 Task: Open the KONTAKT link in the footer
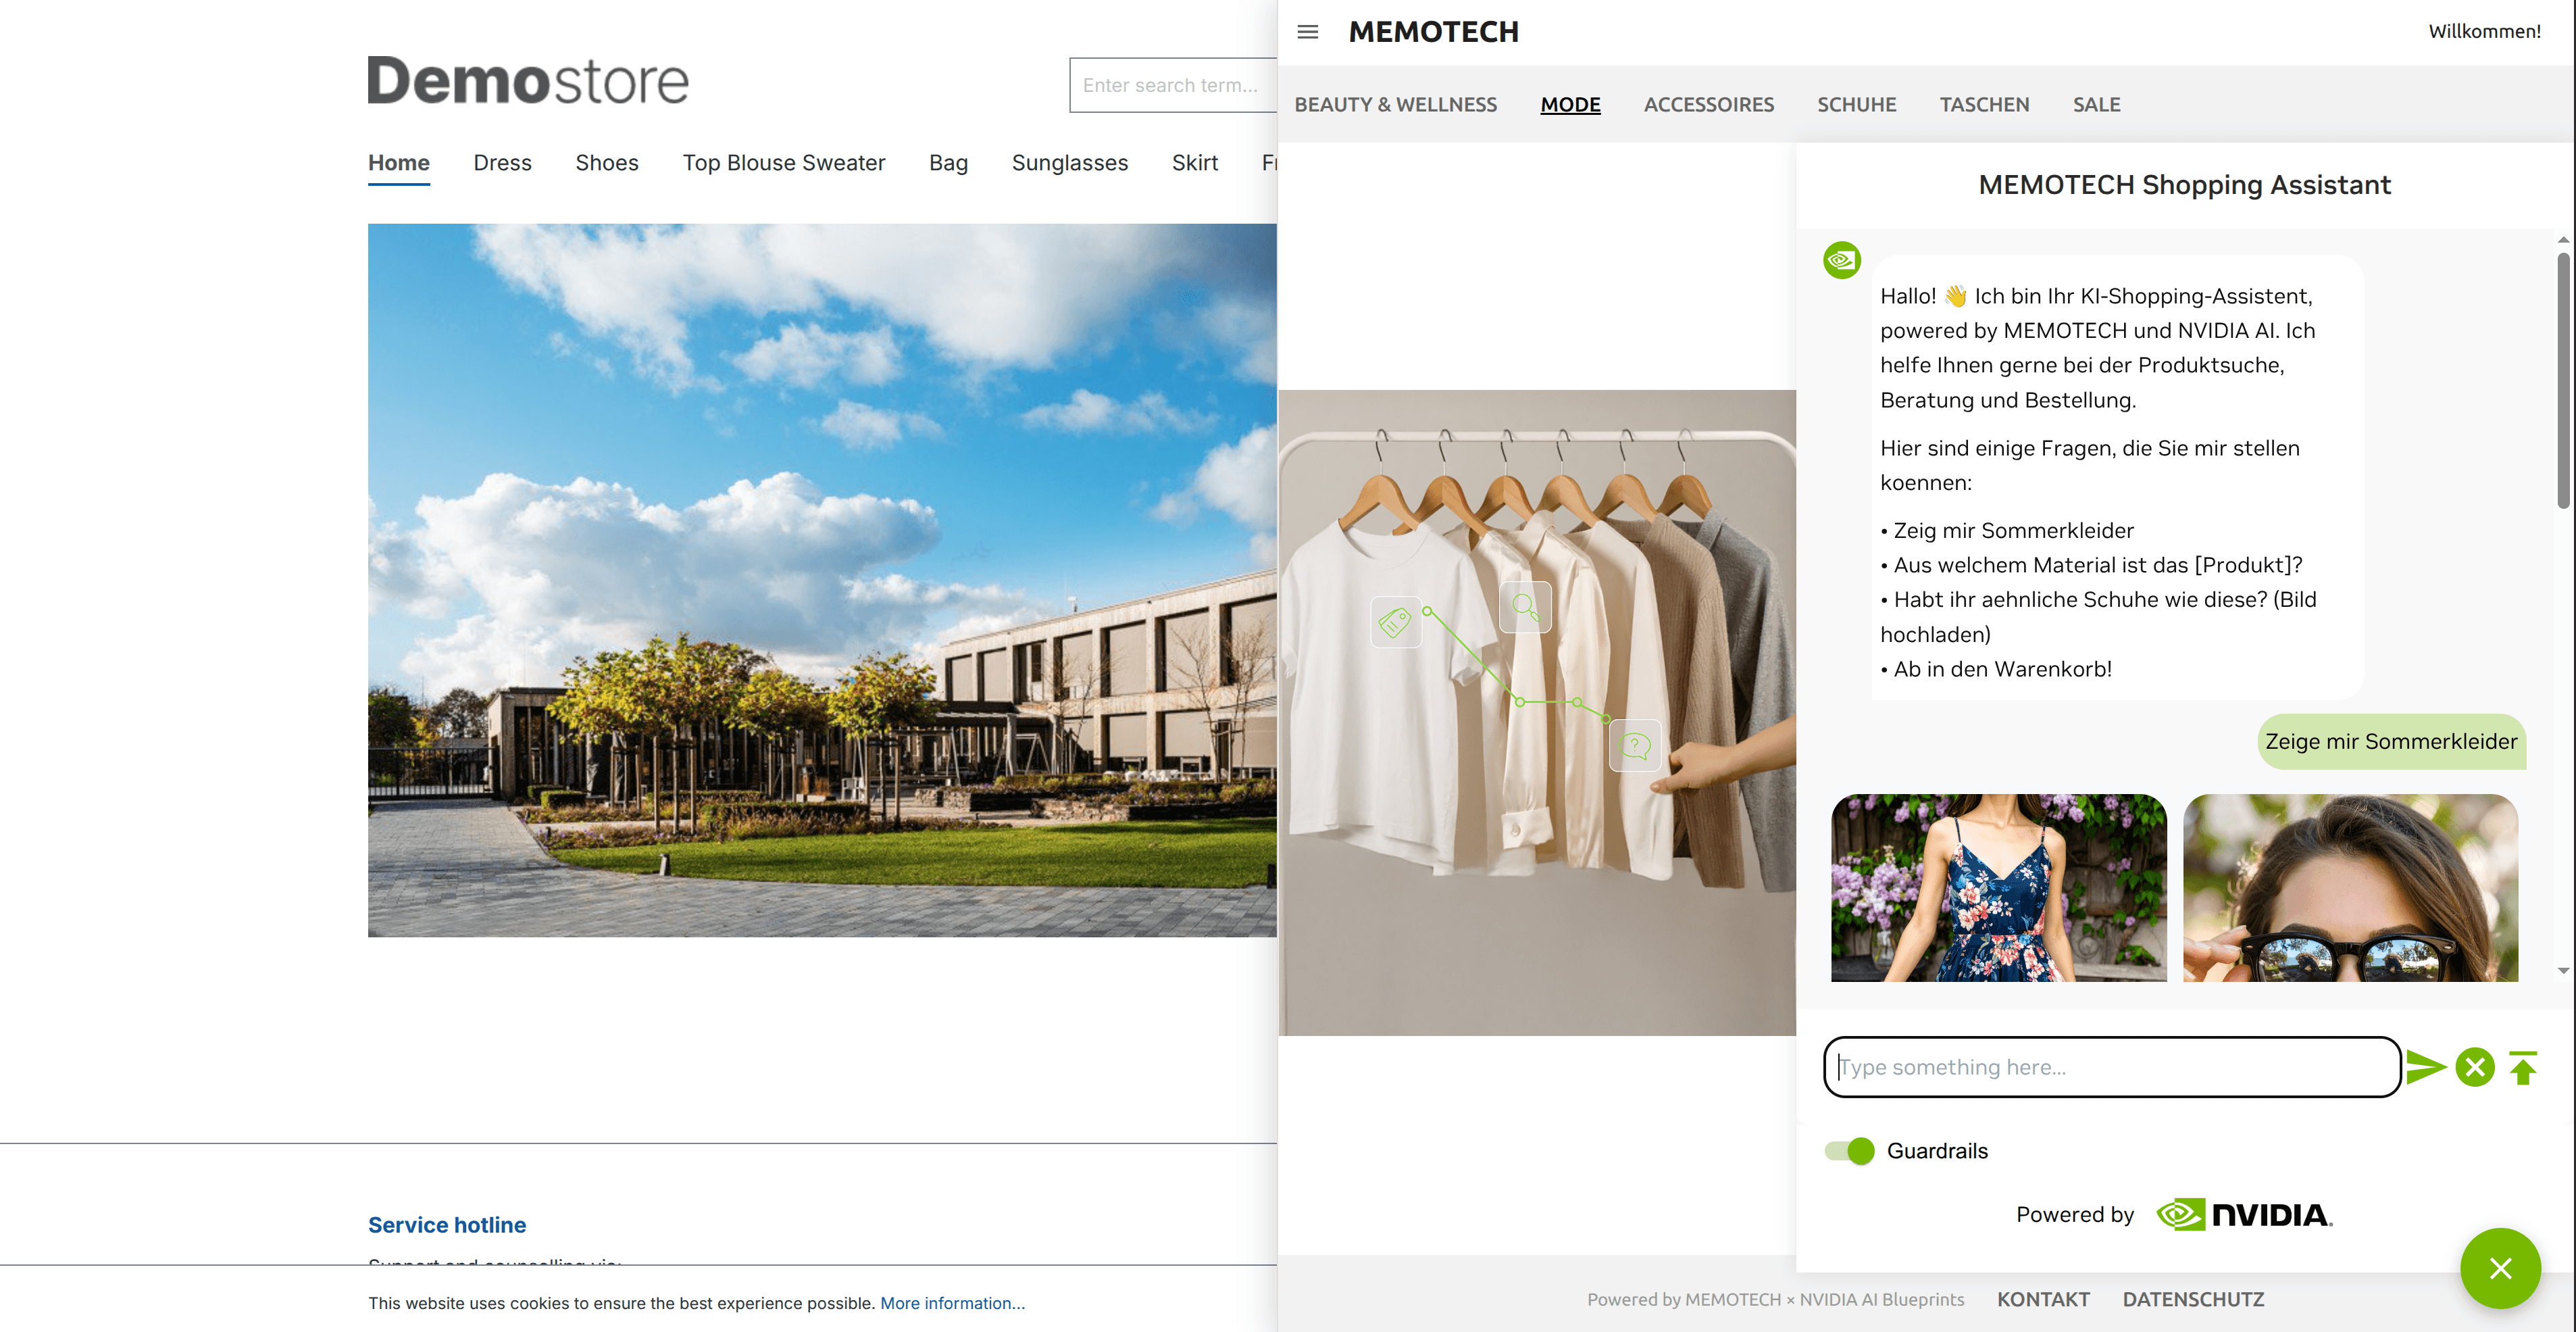[2043, 1299]
